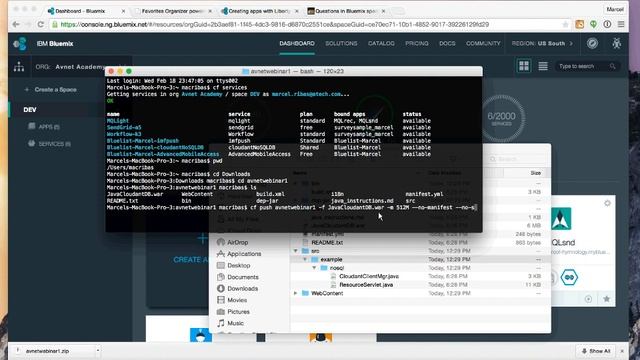Click the settings gear on the MQLsnd card

607,203
